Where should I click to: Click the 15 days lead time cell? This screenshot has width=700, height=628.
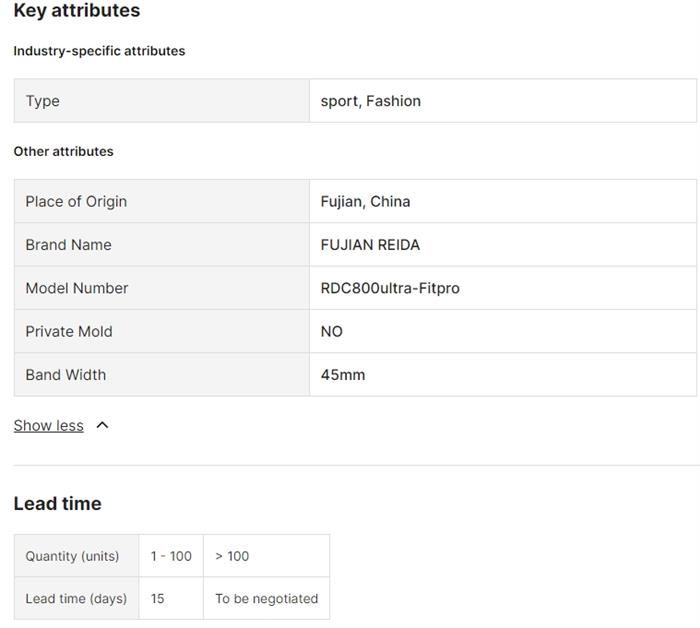coord(158,599)
